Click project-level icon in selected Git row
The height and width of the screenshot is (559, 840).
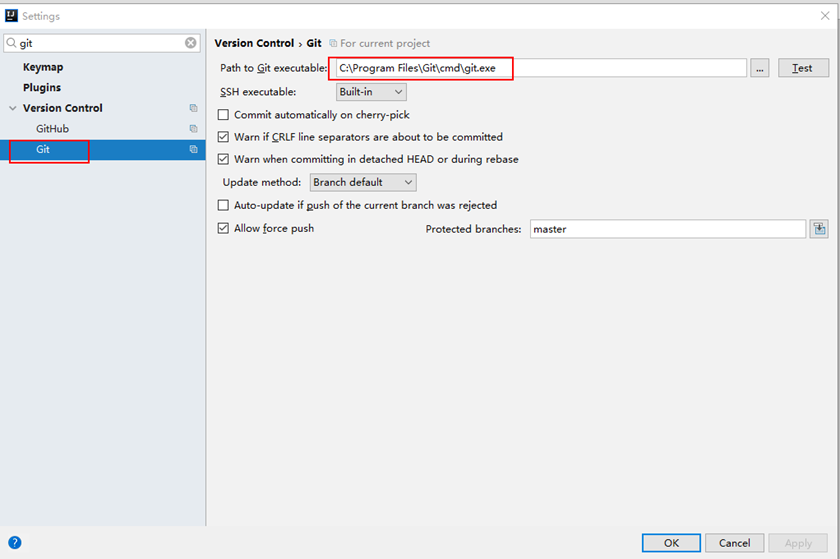point(193,150)
